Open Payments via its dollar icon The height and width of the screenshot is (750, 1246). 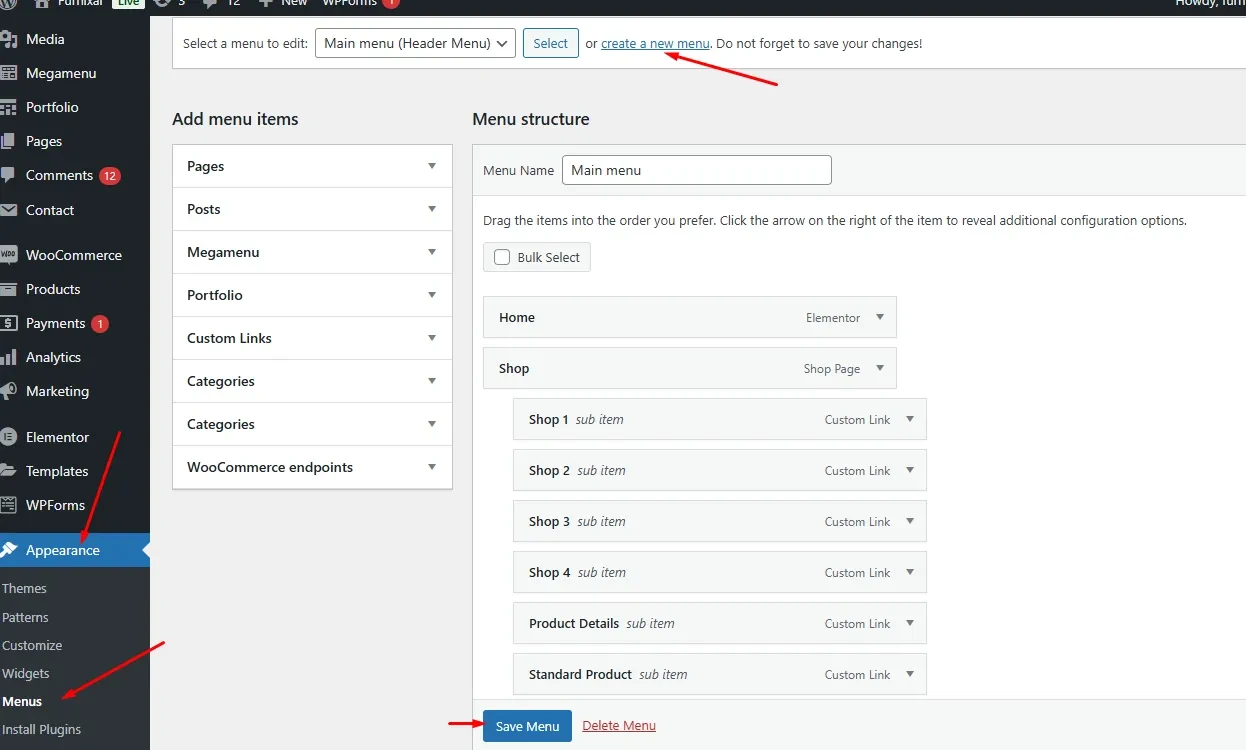[x=9, y=323]
